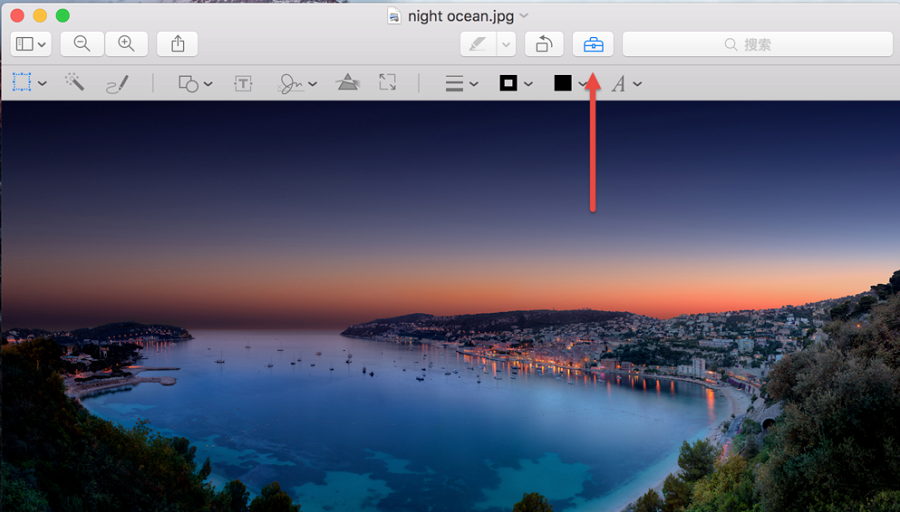
Task: Click the green full screen button
Action: [x=63, y=15]
